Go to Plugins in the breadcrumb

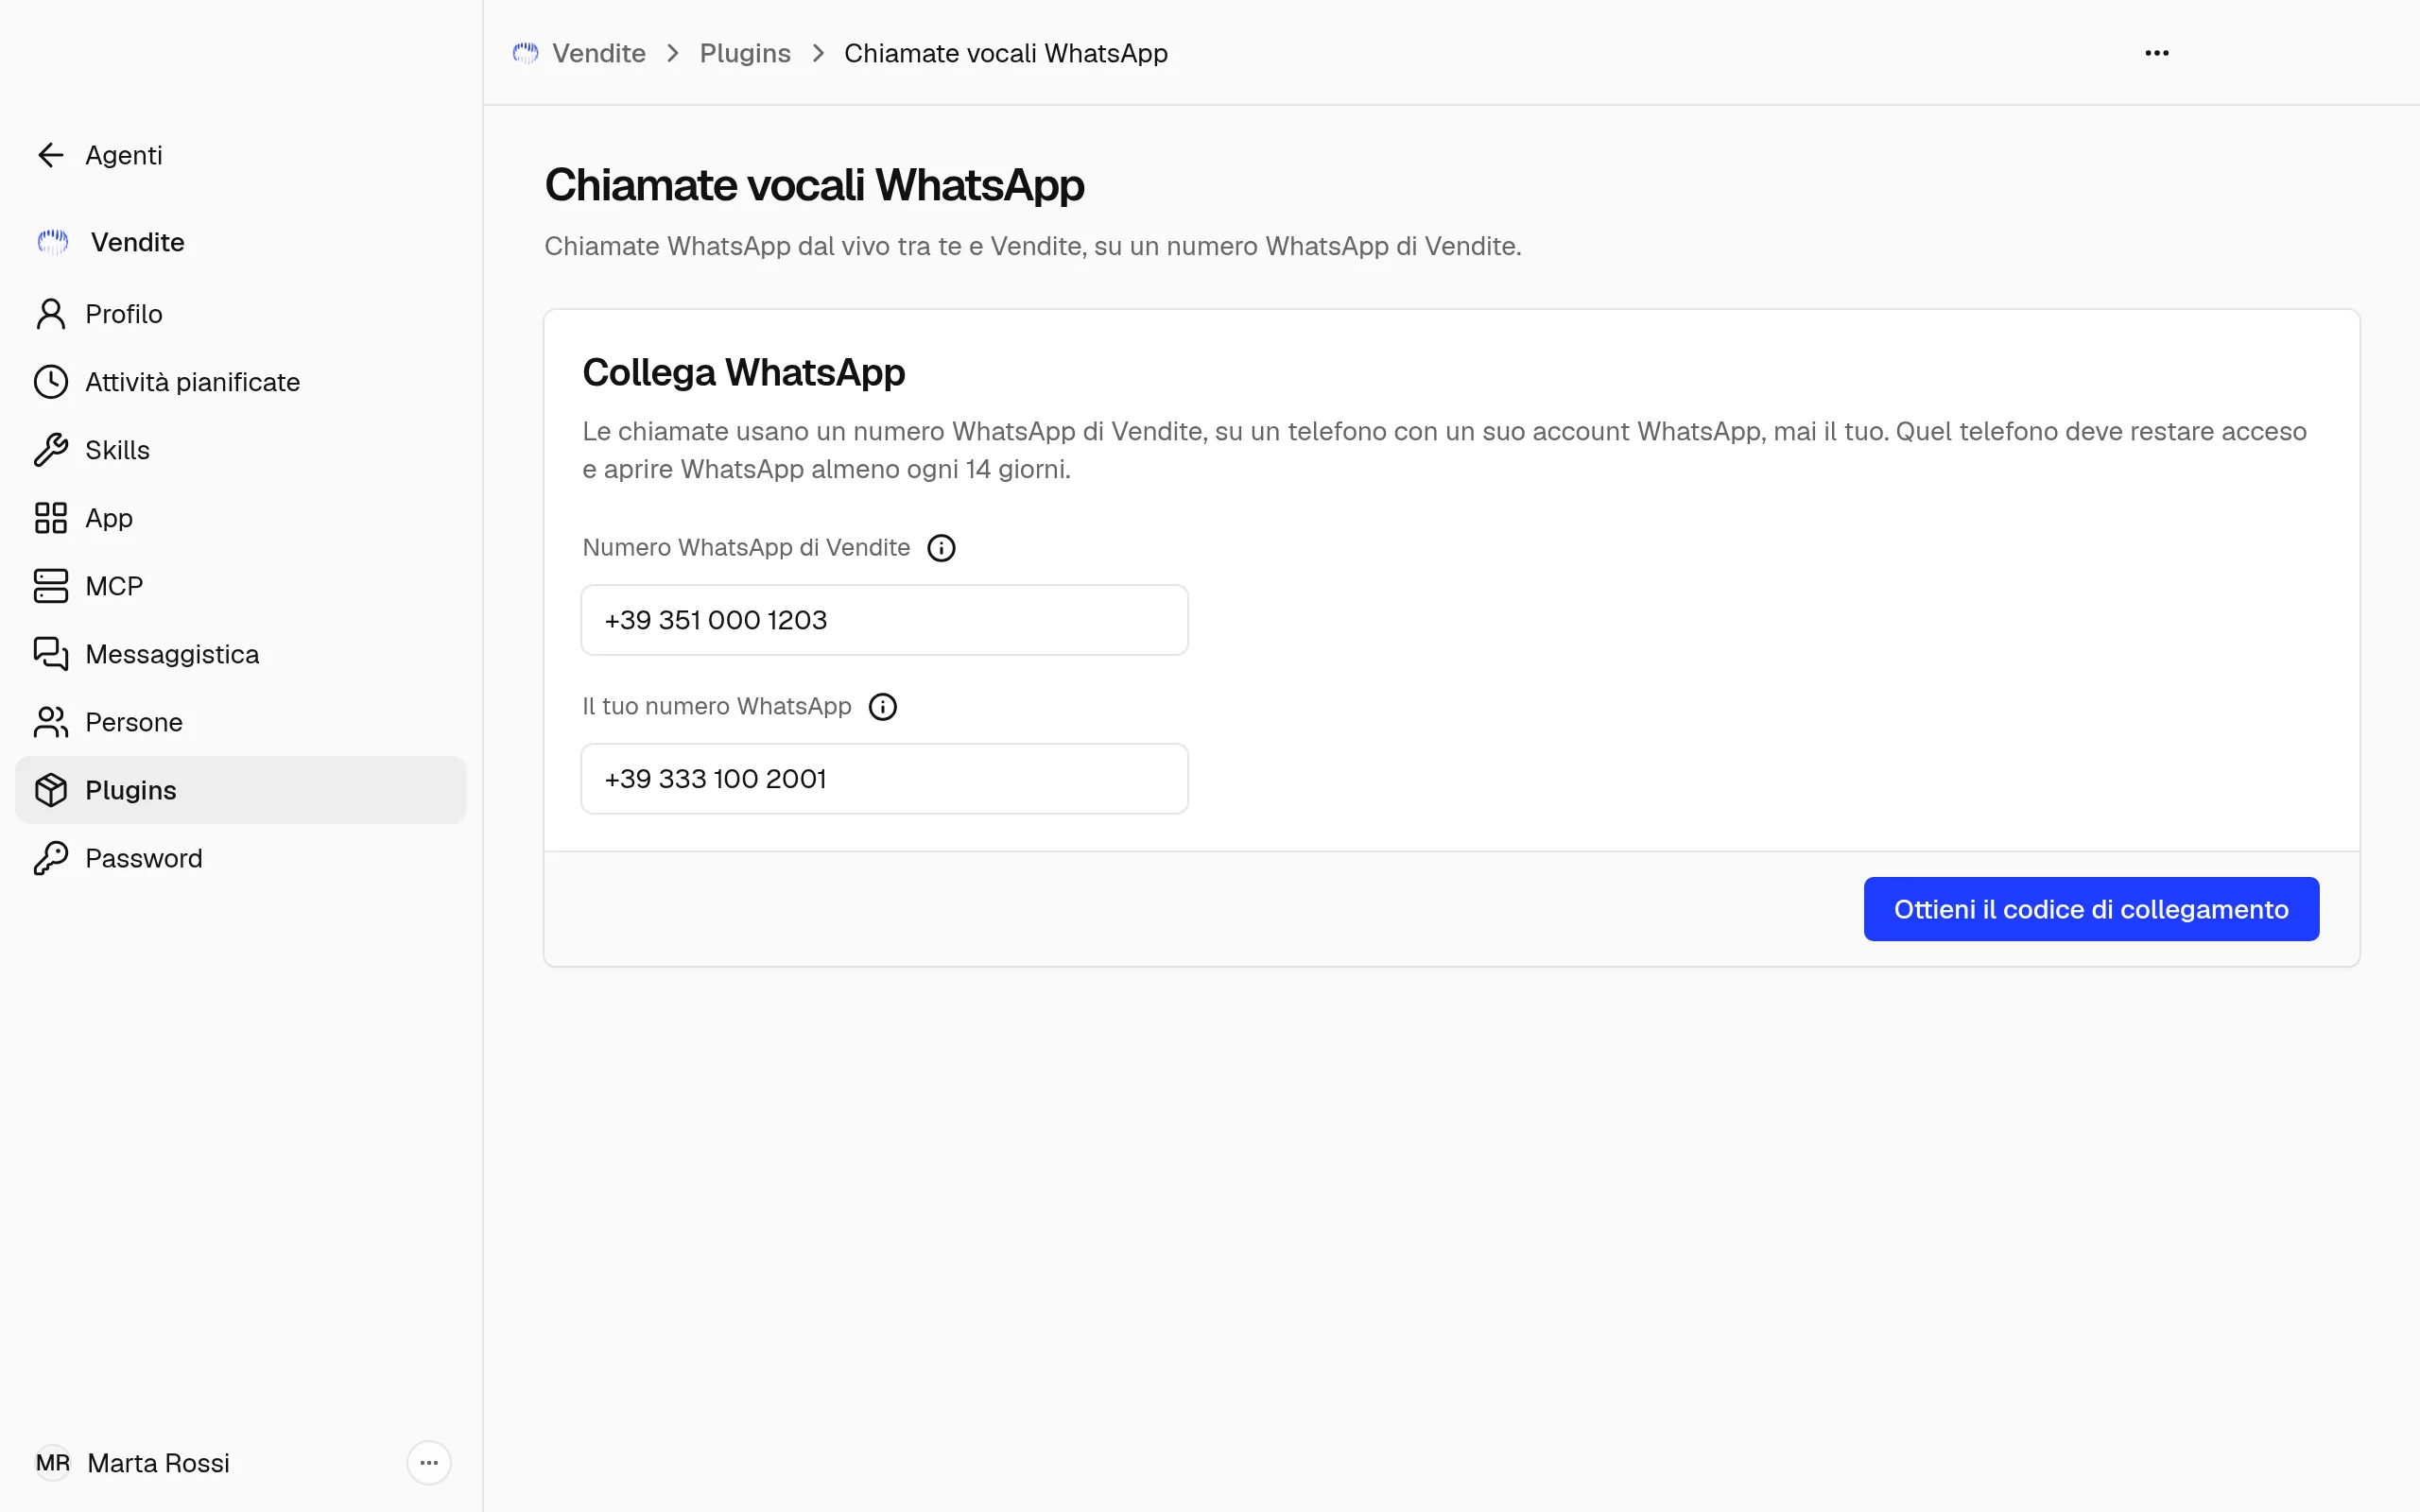(745, 53)
